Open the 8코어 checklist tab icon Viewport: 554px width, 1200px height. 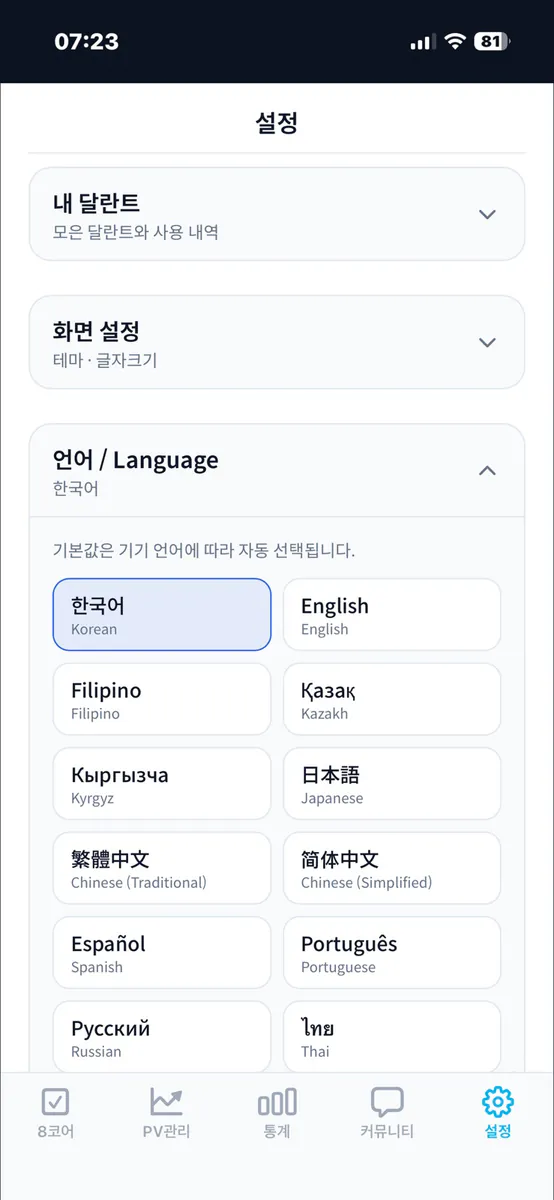[55, 1102]
